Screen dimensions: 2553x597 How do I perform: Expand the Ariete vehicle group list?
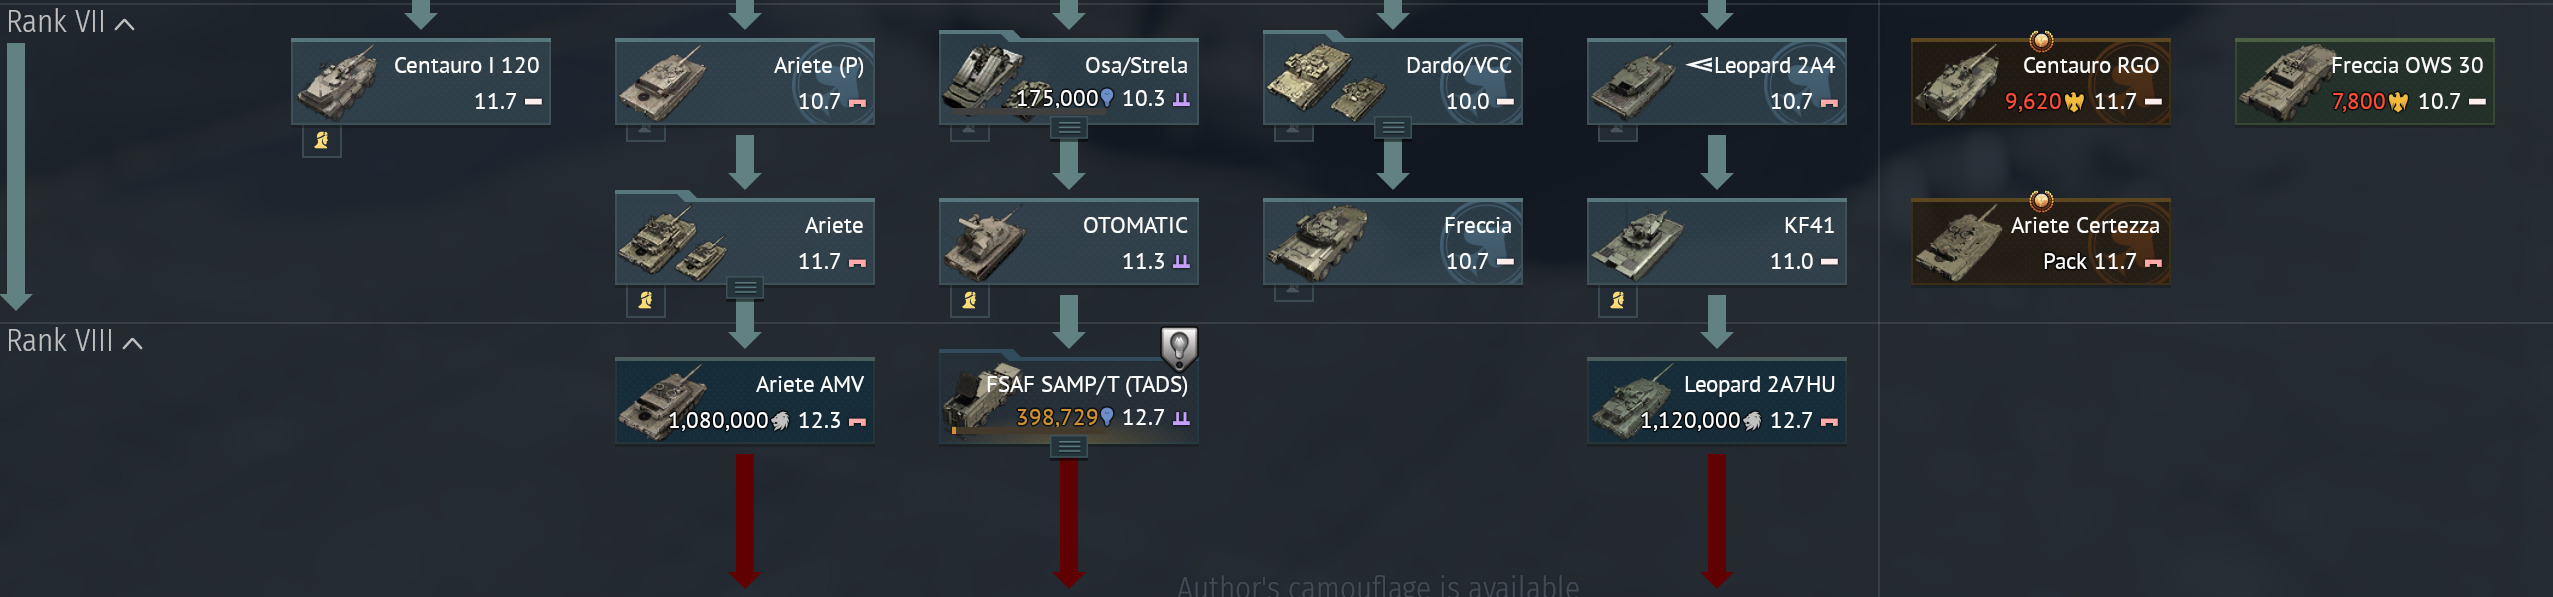tap(745, 287)
